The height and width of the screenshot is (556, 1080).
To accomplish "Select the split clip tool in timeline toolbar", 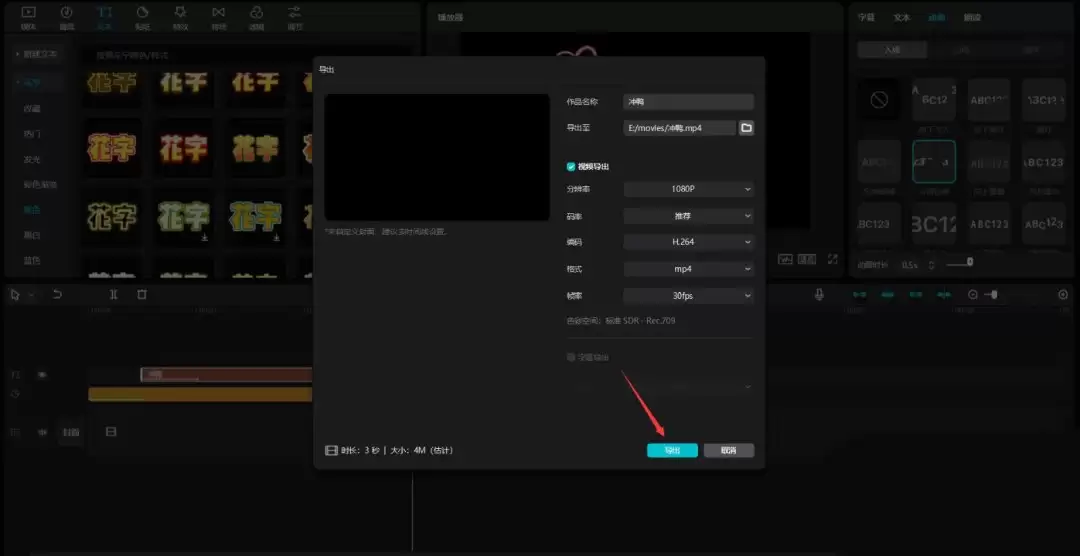I will (x=114, y=294).
